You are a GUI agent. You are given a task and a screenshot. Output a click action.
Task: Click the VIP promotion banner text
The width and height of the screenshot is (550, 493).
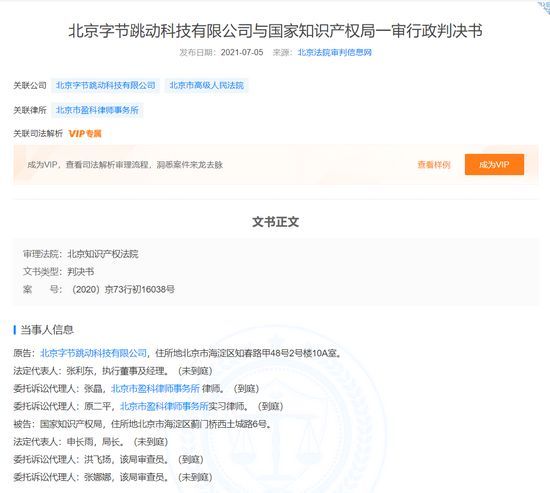pyautogui.click(x=125, y=165)
